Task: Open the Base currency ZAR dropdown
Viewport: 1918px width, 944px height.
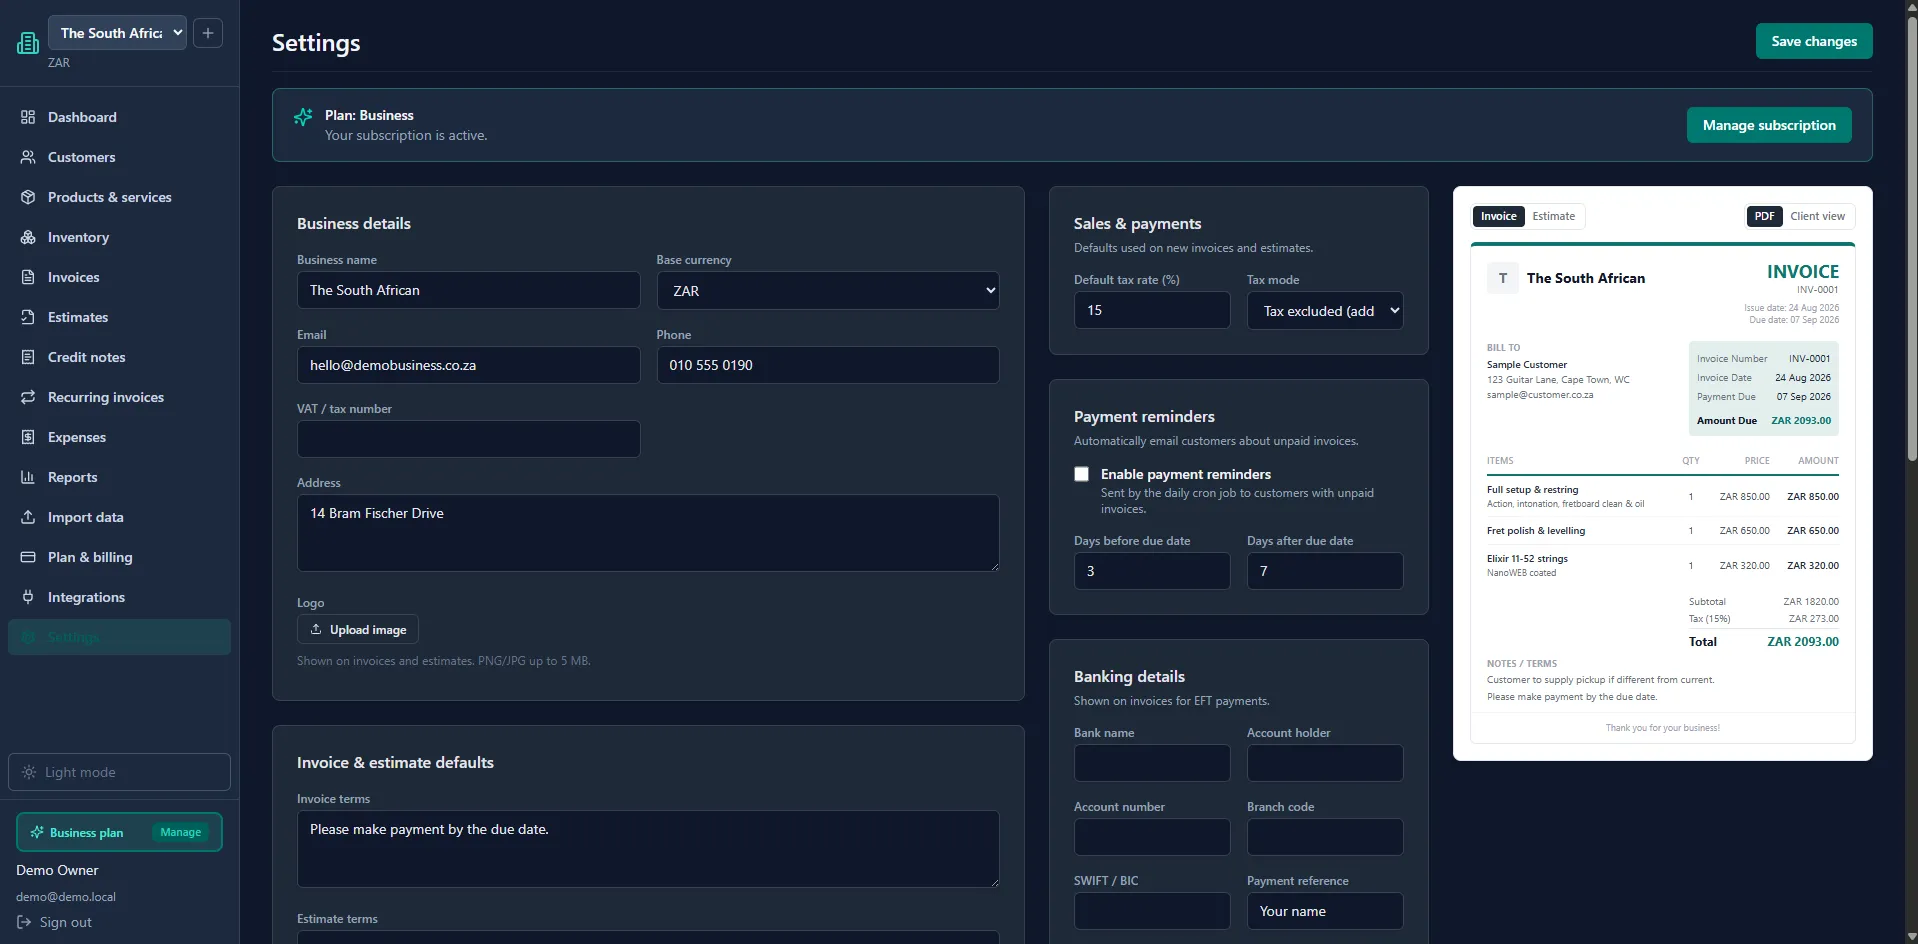Action: (828, 291)
